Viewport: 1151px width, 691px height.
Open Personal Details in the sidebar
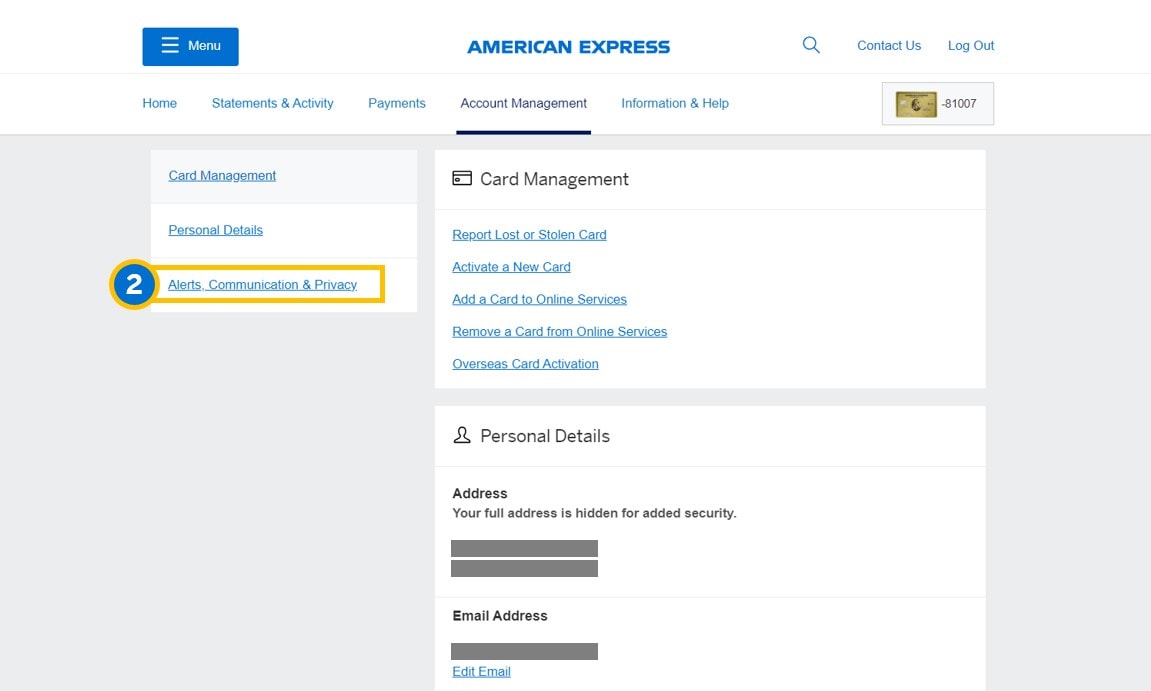215,230
